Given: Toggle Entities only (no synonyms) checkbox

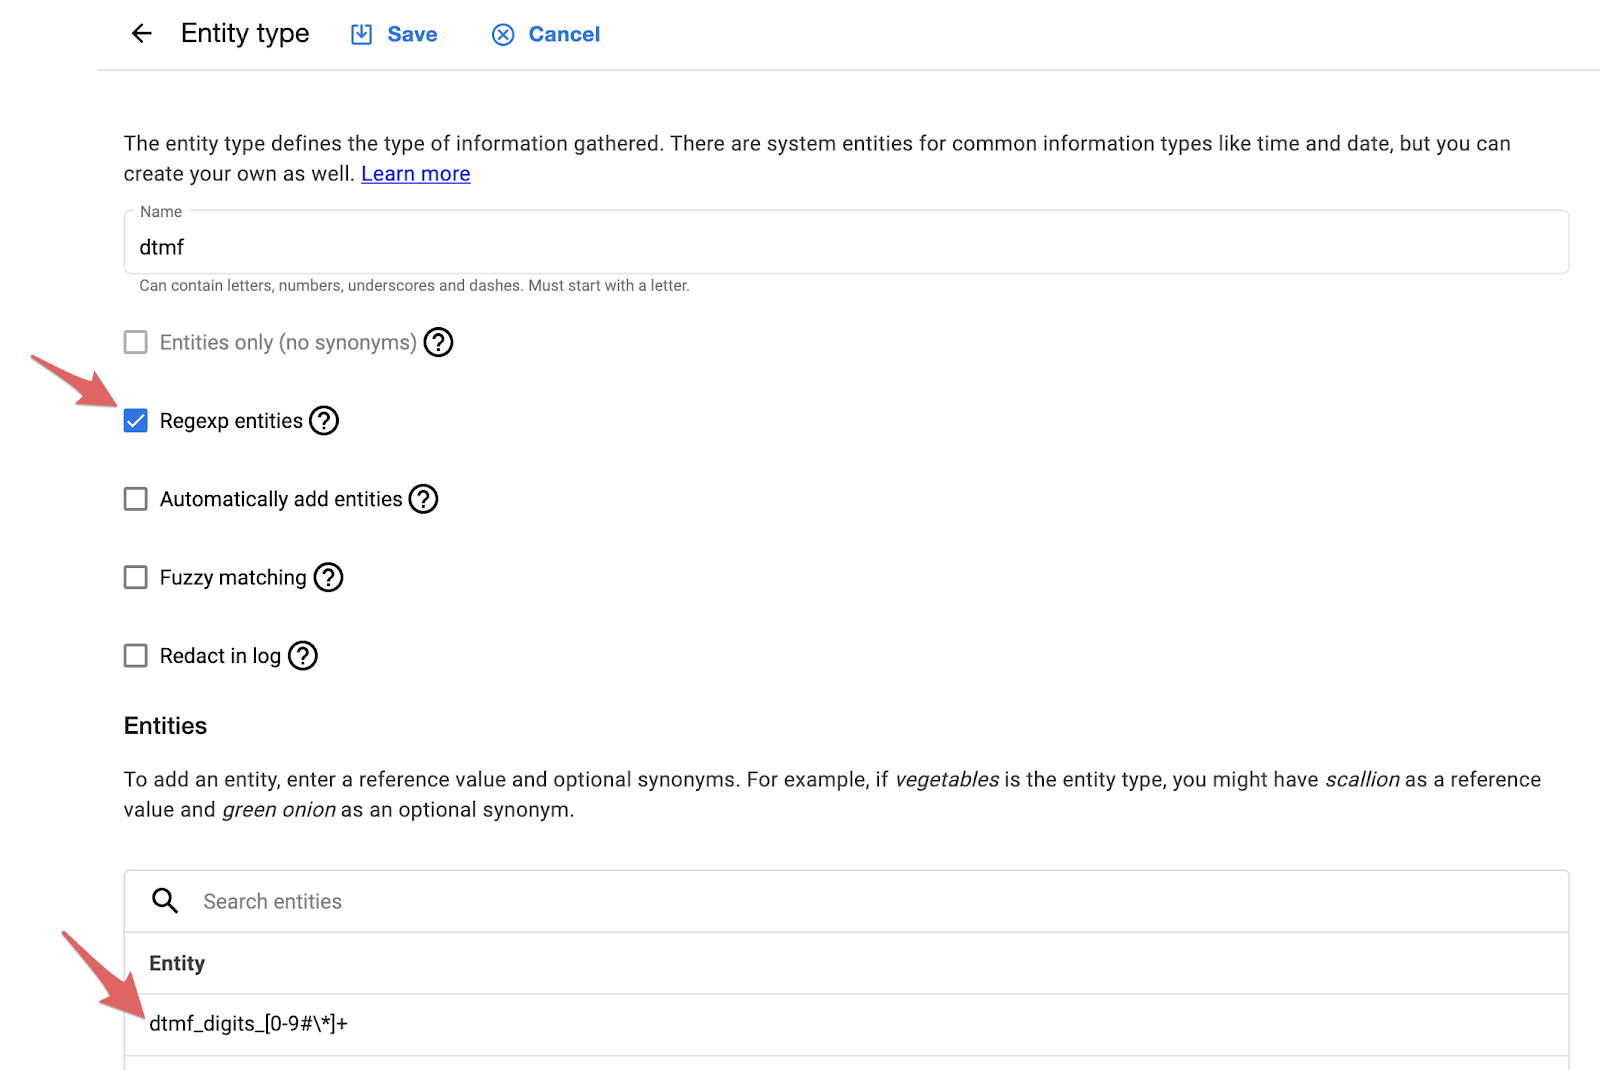Looking at the screenshot, I should [136, 342].
